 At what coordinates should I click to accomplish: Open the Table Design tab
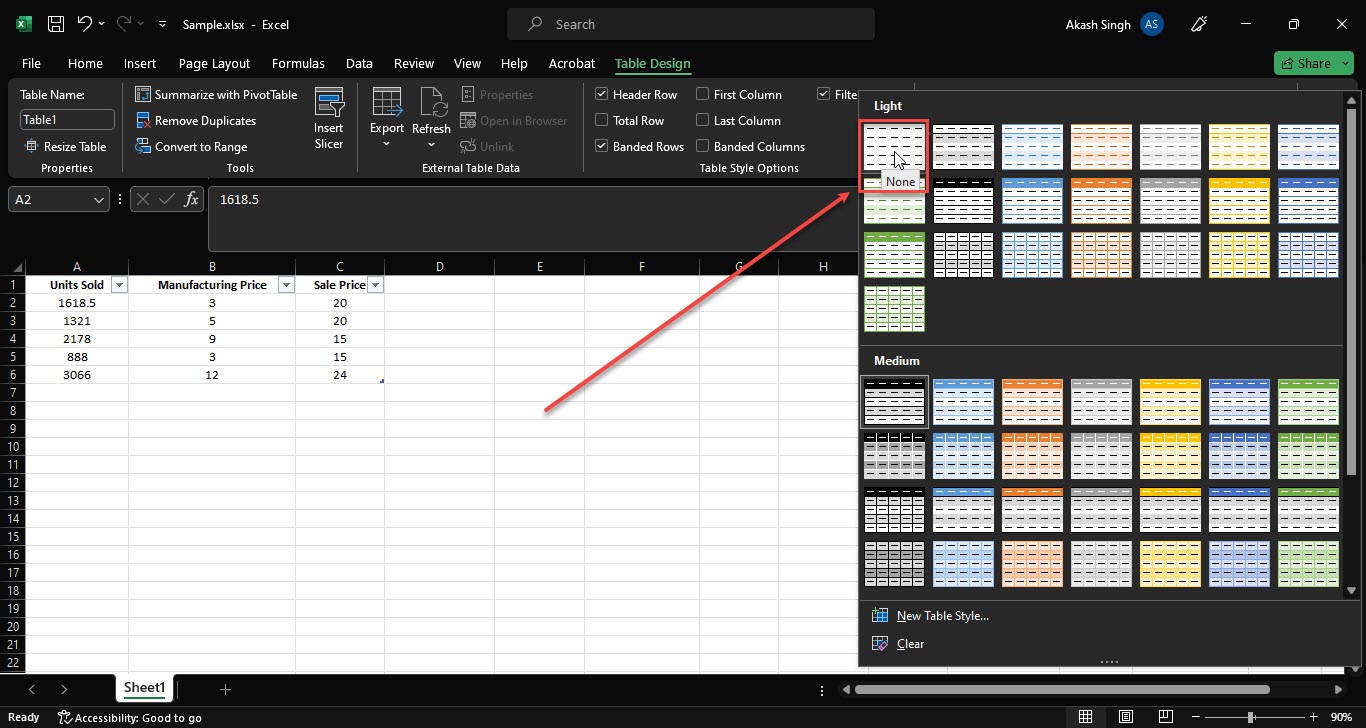[x=652, y=63]
